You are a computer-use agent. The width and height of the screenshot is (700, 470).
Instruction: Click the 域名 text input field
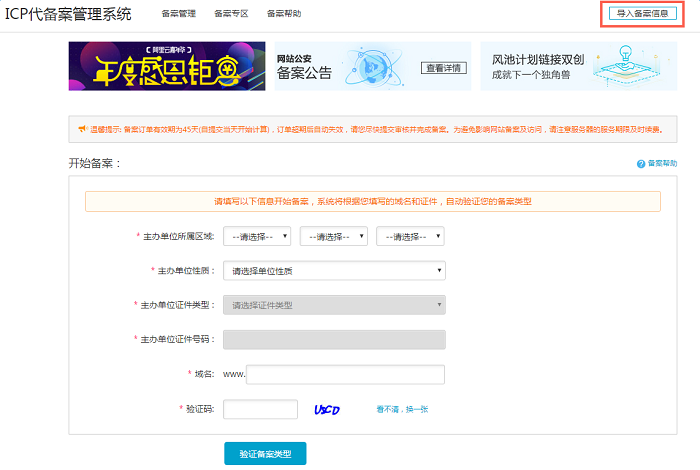click(x=345, y=374)
